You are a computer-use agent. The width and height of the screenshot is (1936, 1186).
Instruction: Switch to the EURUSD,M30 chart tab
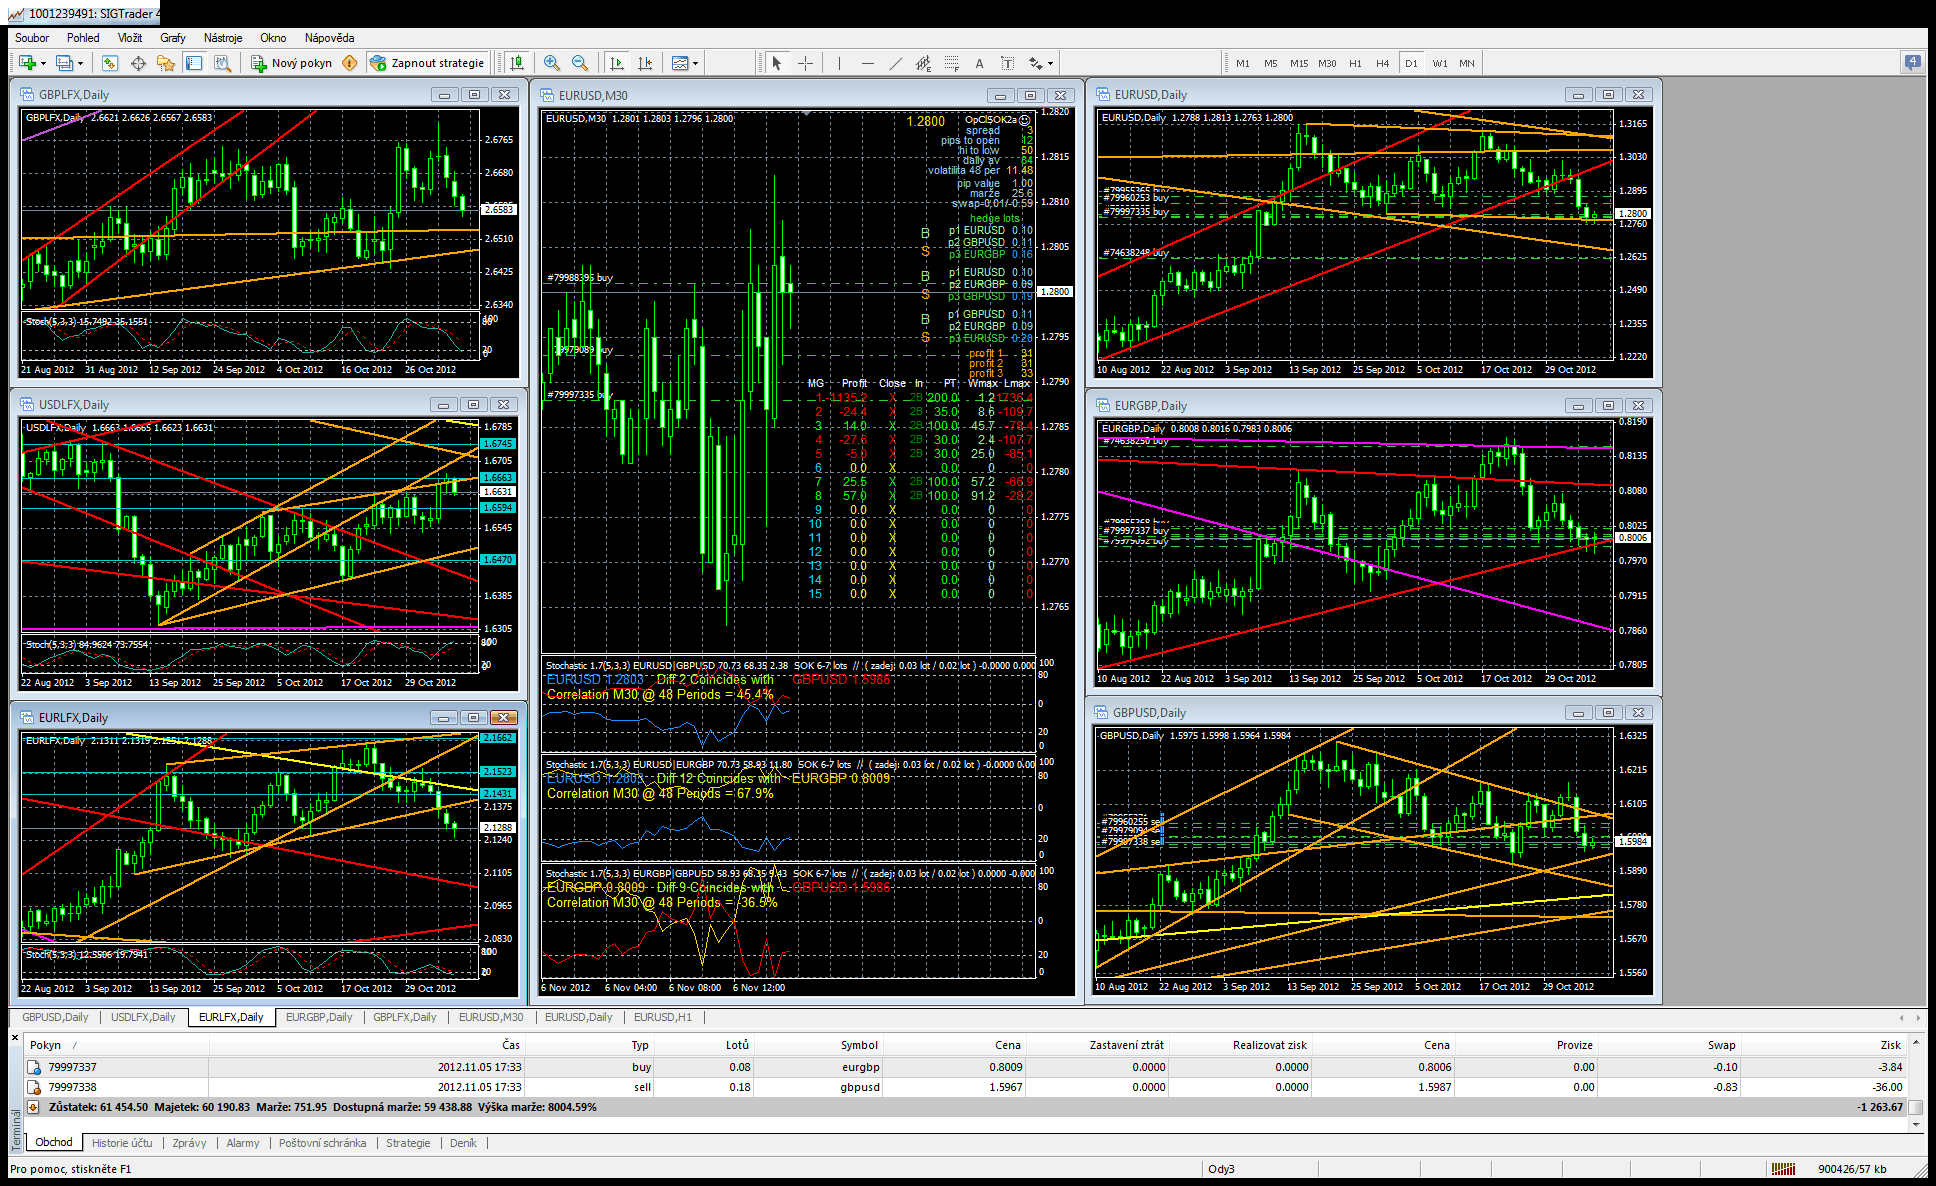pos(491,1017)
